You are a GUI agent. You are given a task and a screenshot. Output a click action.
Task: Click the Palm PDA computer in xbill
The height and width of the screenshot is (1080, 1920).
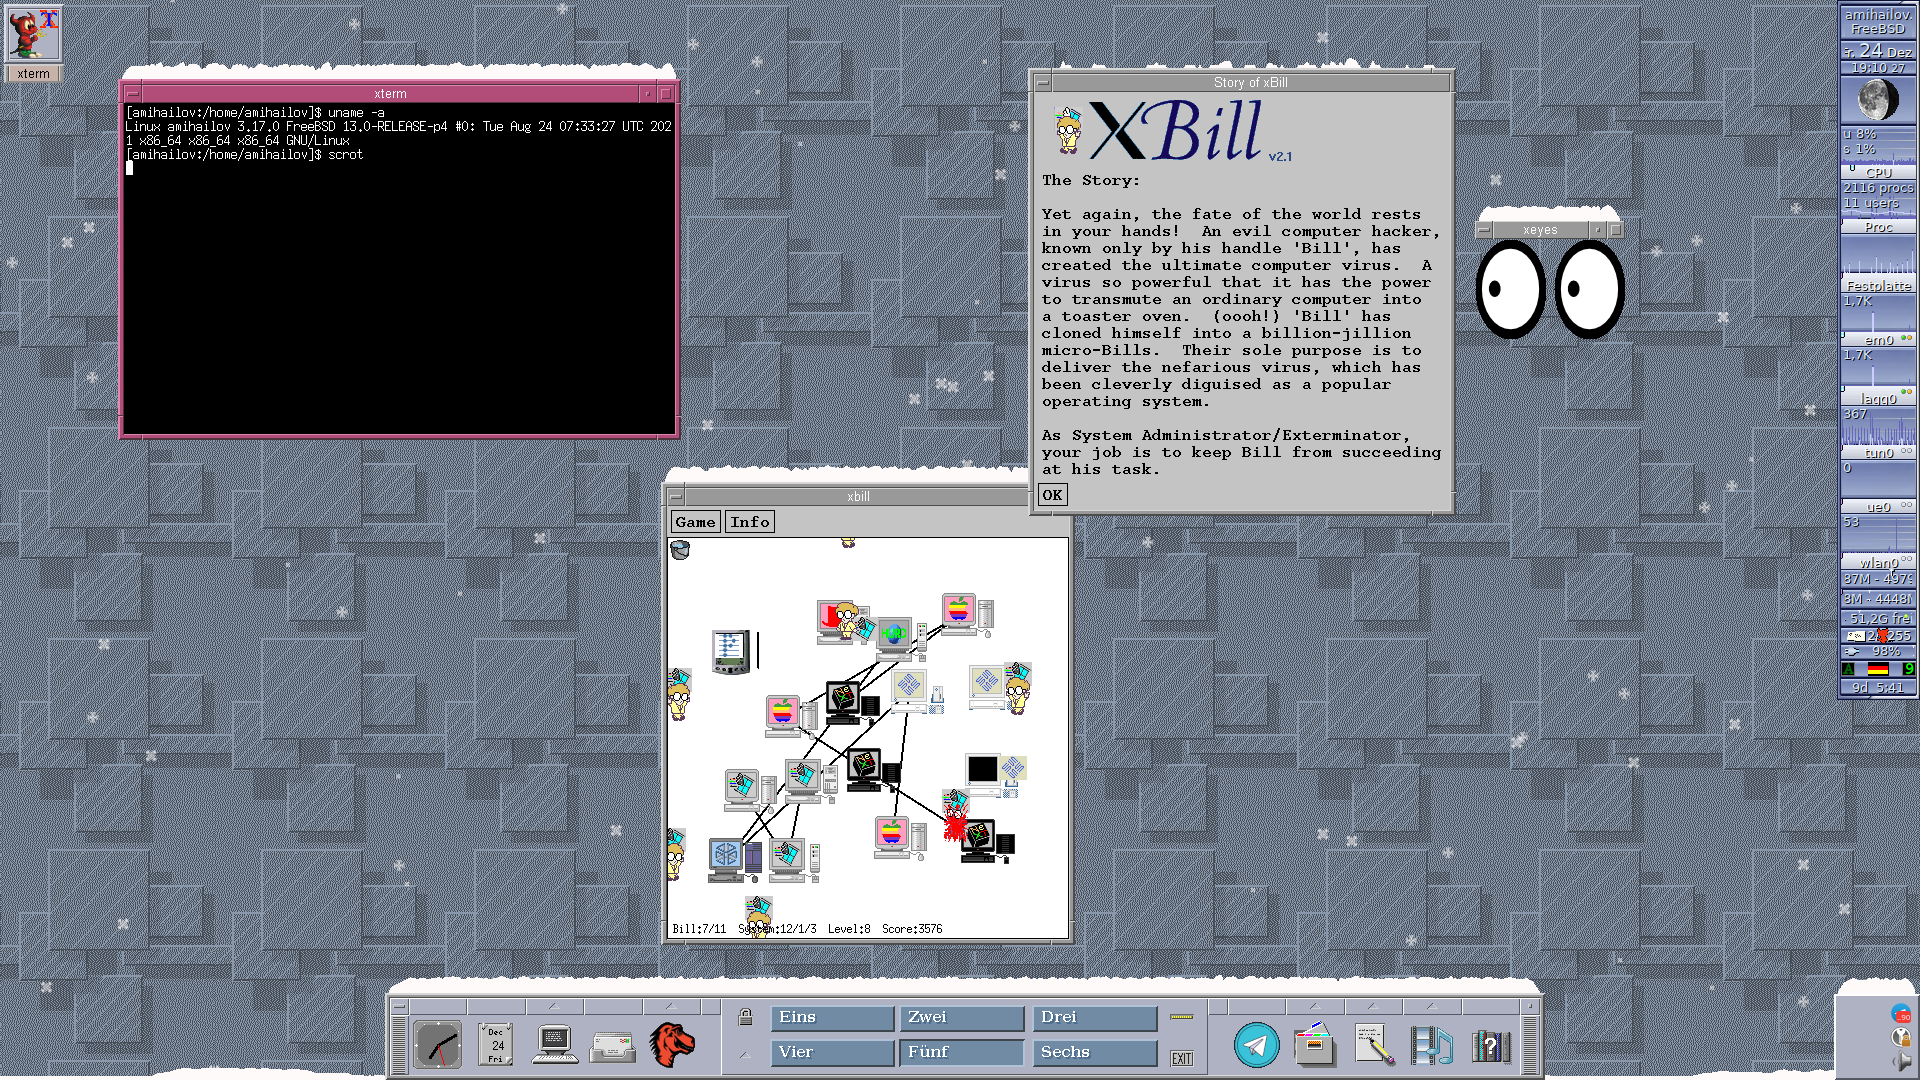pyautogui.click(x=731, y=652)
